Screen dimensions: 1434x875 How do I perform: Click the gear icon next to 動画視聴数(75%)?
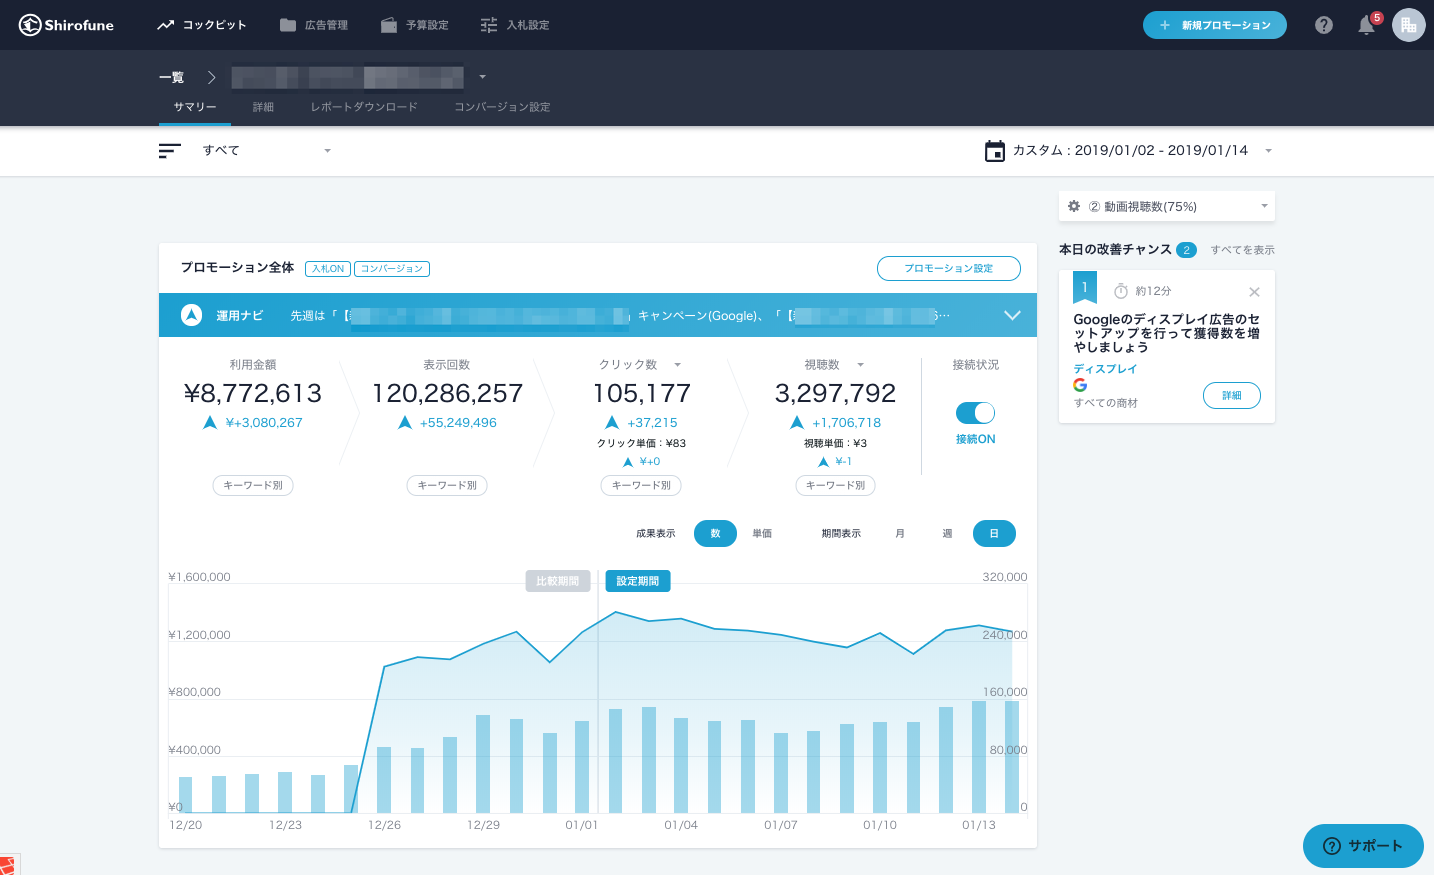[1074, 206]
